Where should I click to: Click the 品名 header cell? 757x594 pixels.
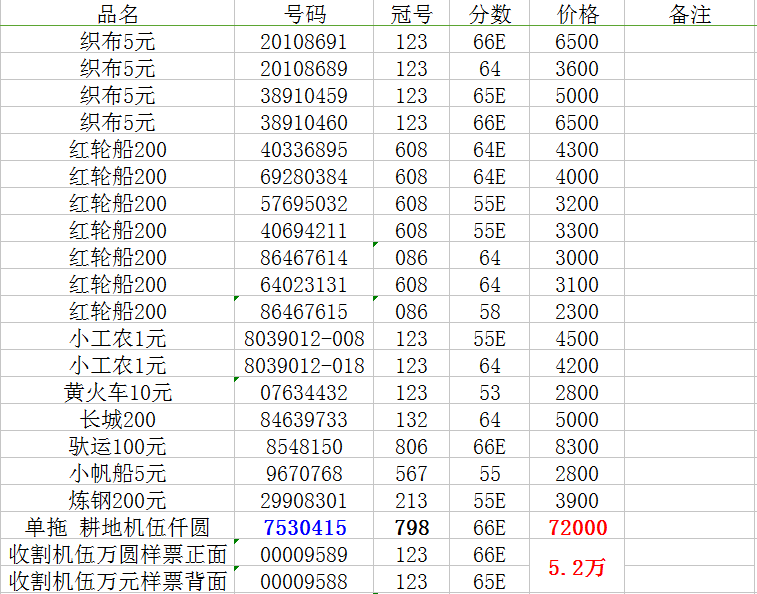coord(117,14)
